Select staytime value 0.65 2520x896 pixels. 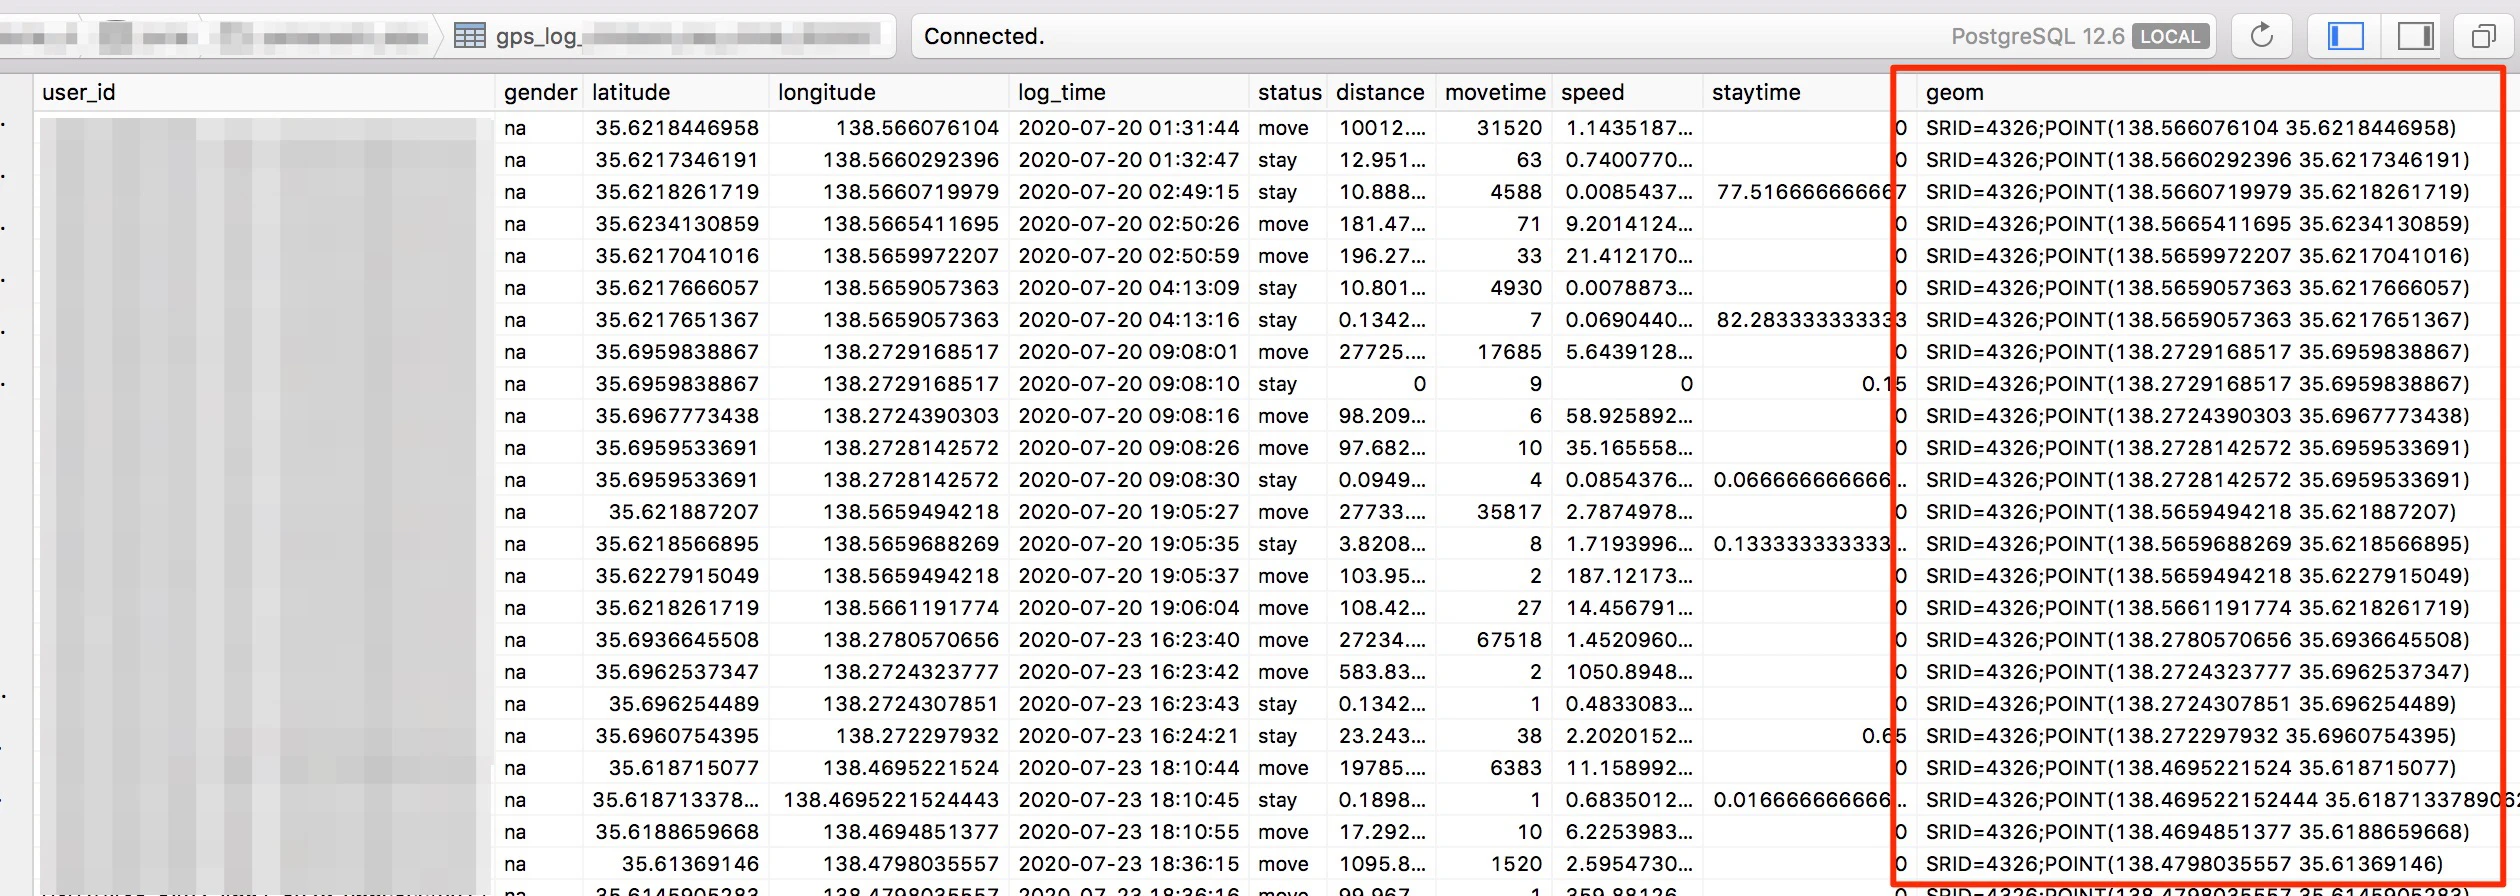1884,736
